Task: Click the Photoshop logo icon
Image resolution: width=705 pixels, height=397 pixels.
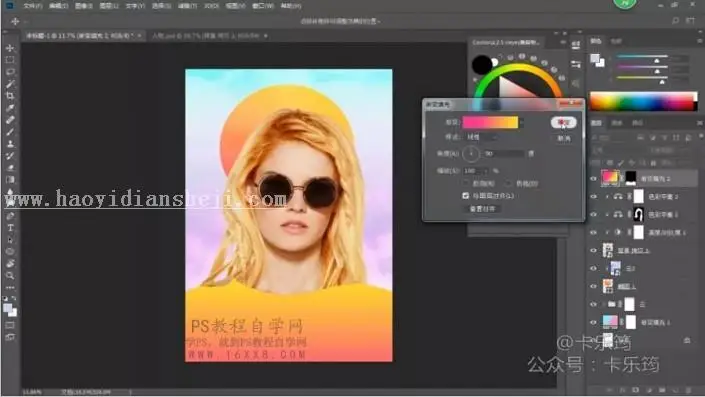Action: coord(9,5)
